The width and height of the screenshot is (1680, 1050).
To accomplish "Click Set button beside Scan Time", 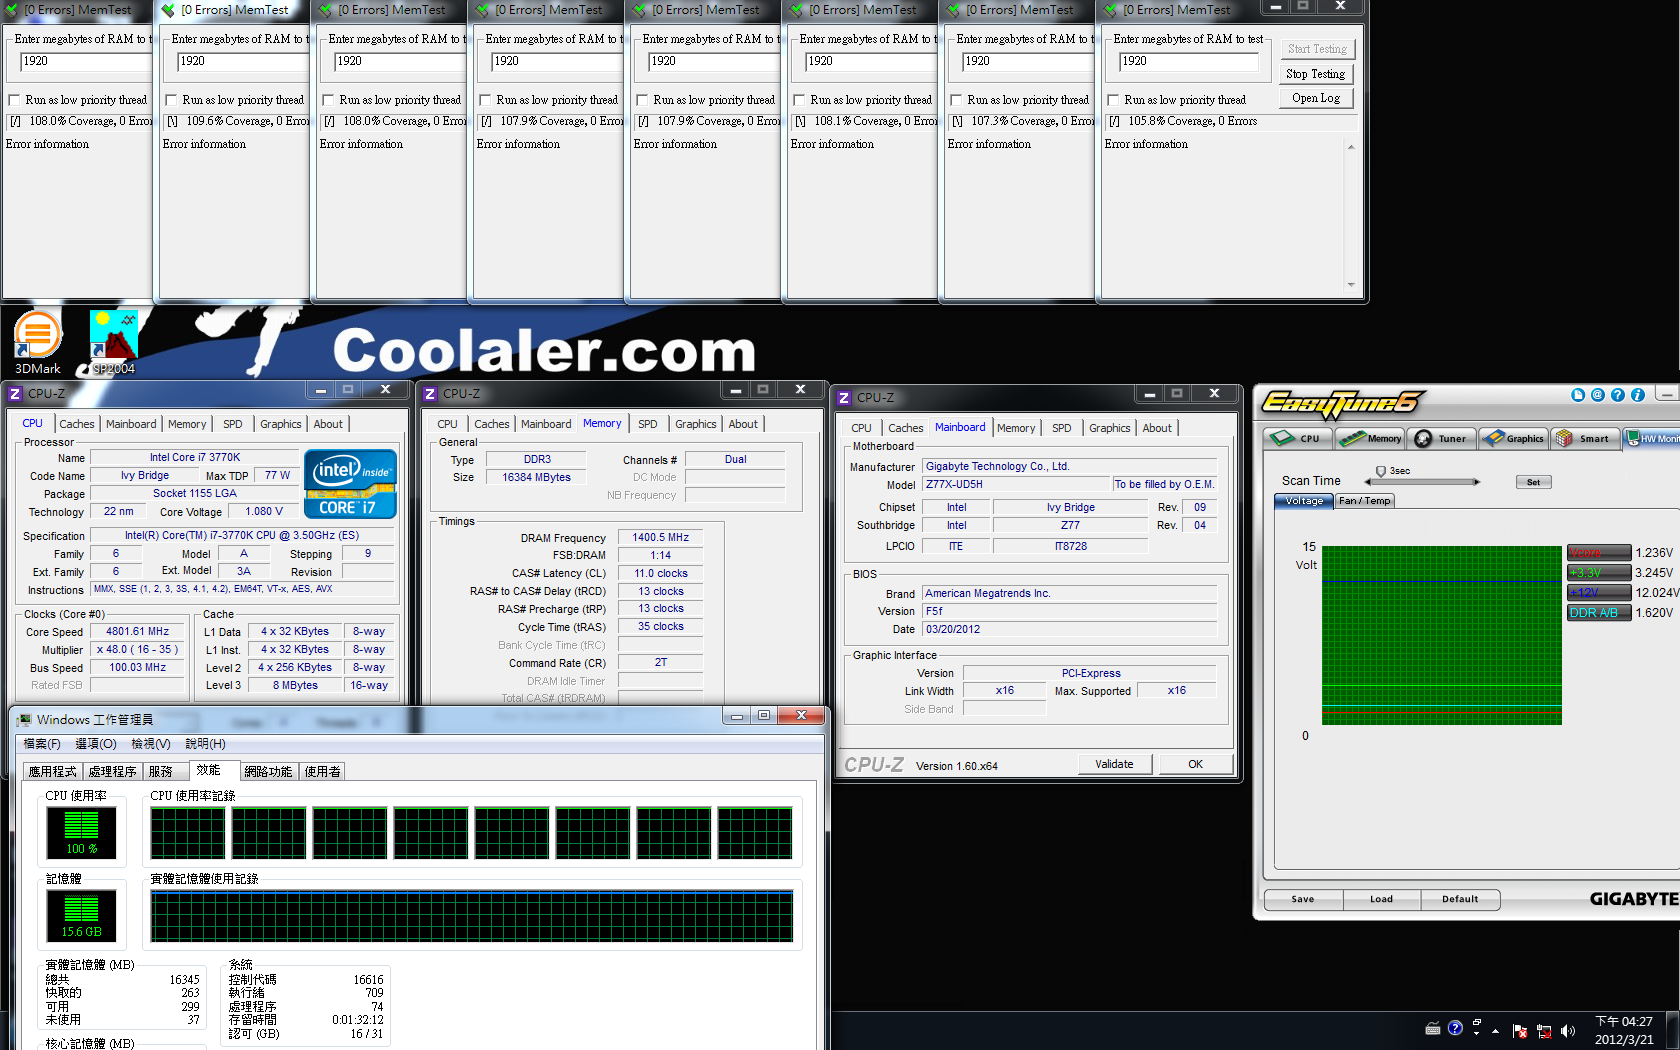I will [1533, 482].
